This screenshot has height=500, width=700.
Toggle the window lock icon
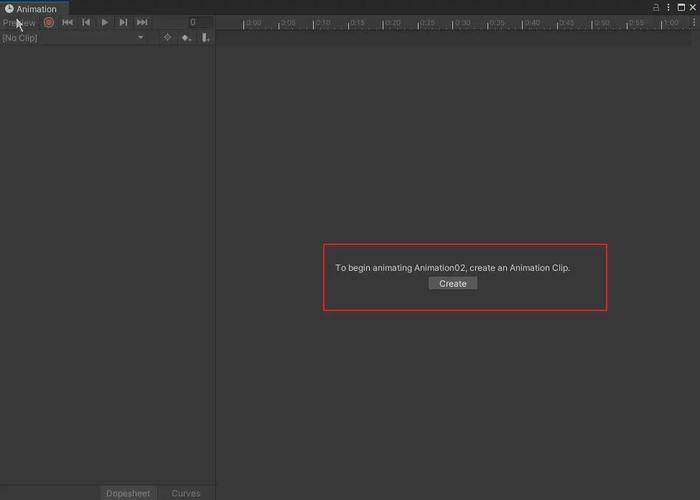click(657, 7)
